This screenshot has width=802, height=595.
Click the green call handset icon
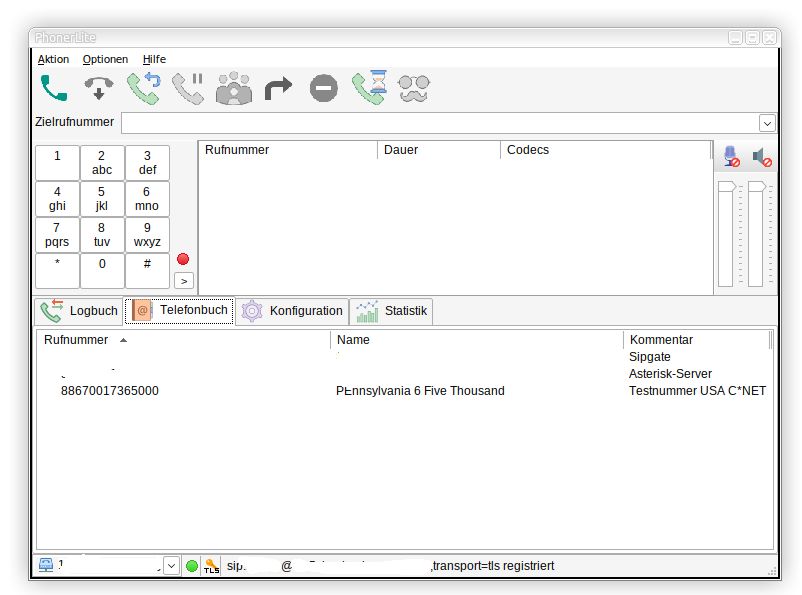coord(54,88)
